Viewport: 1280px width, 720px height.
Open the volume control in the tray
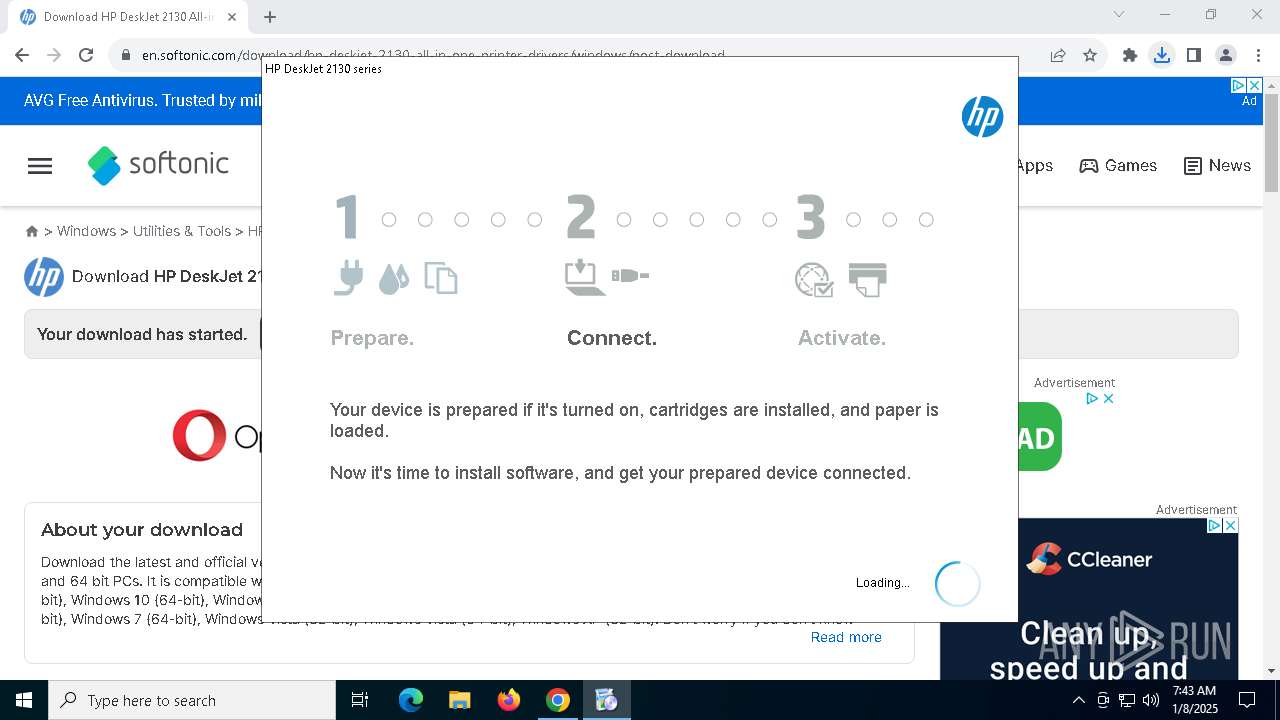pos(1151,700)
